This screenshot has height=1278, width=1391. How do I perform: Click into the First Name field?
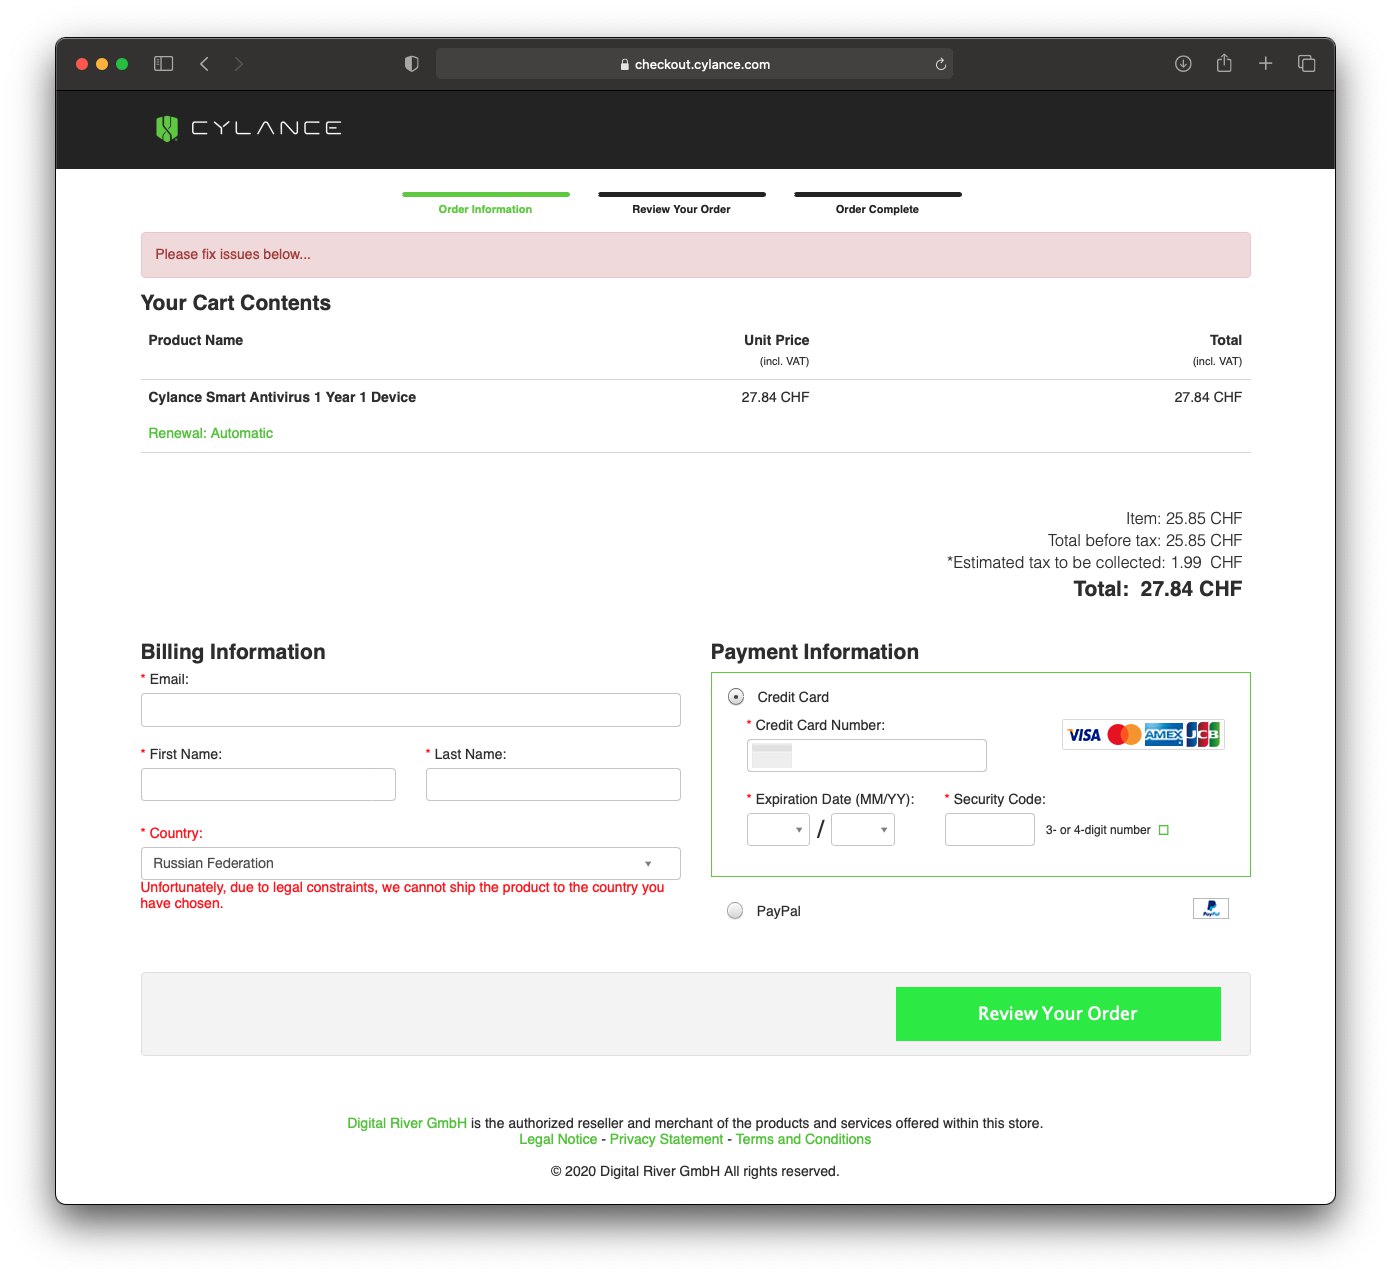point(268,784)
